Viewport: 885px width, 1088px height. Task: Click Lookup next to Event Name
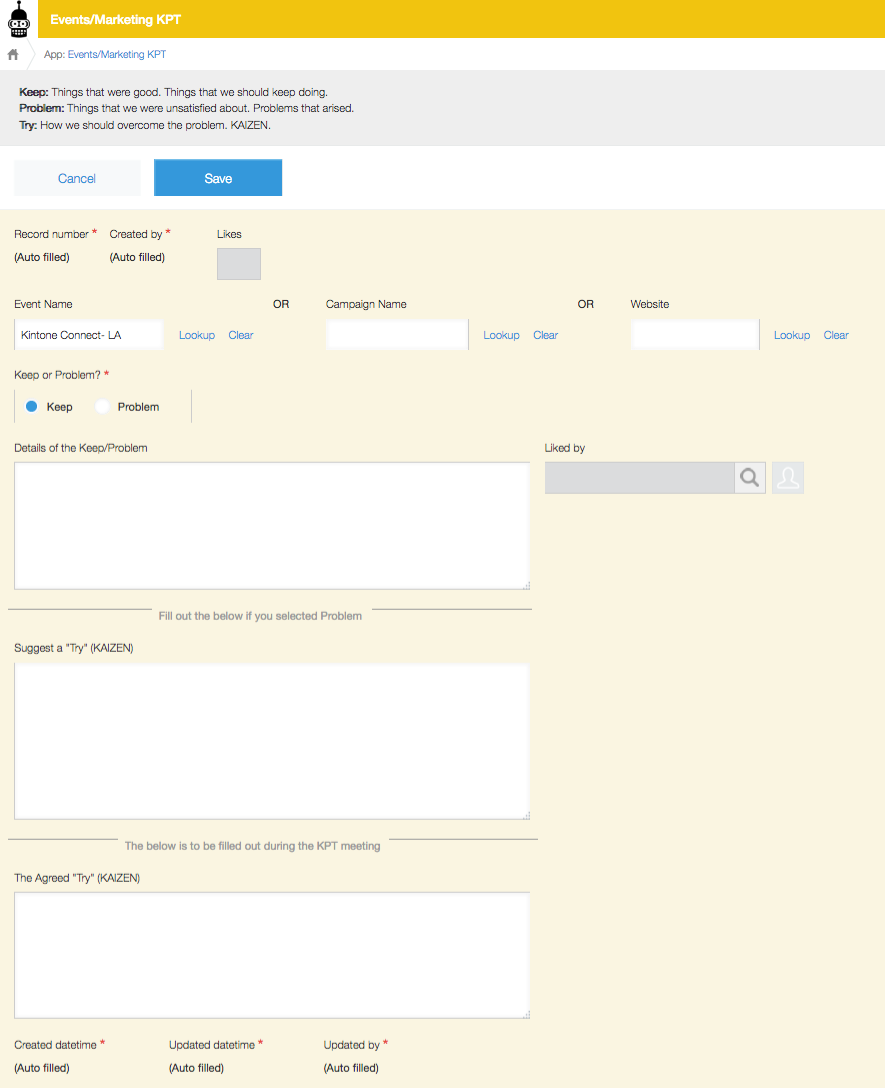click(x=197, y=335)
